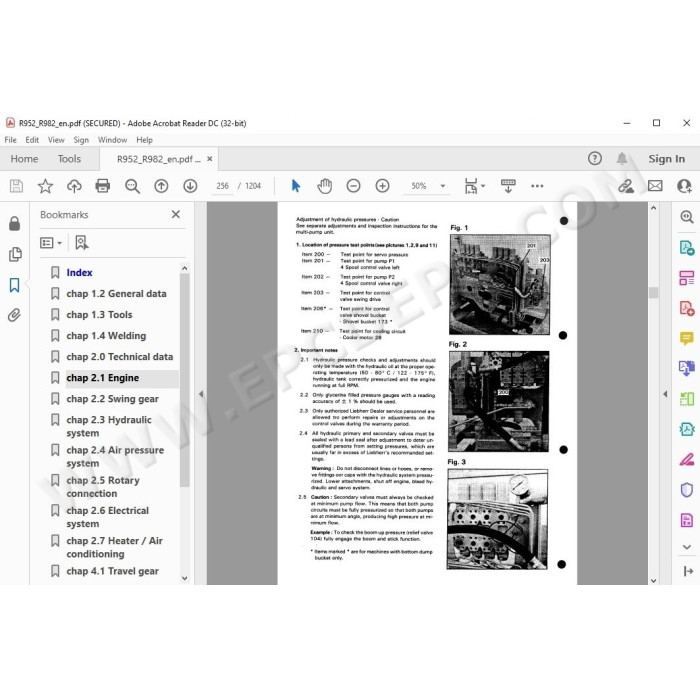Open the notifications bell
Screen dimensions: 700x700
pos(622,158)
